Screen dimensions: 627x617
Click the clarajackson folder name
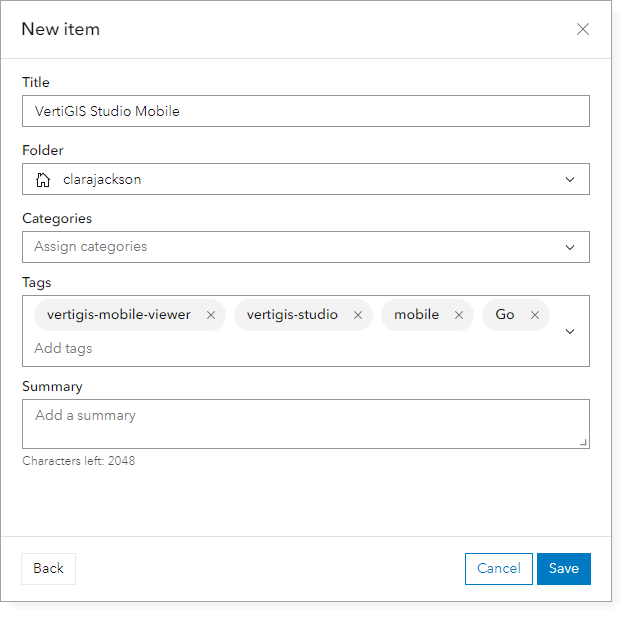102,180
